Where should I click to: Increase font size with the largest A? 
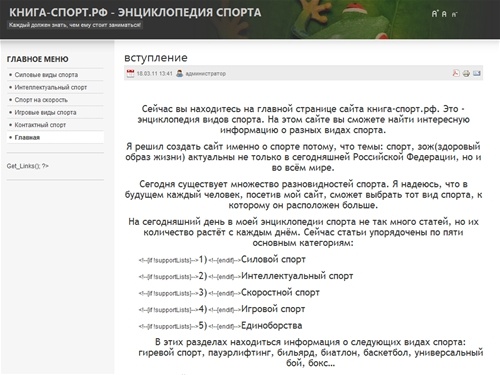coord(434,14)
